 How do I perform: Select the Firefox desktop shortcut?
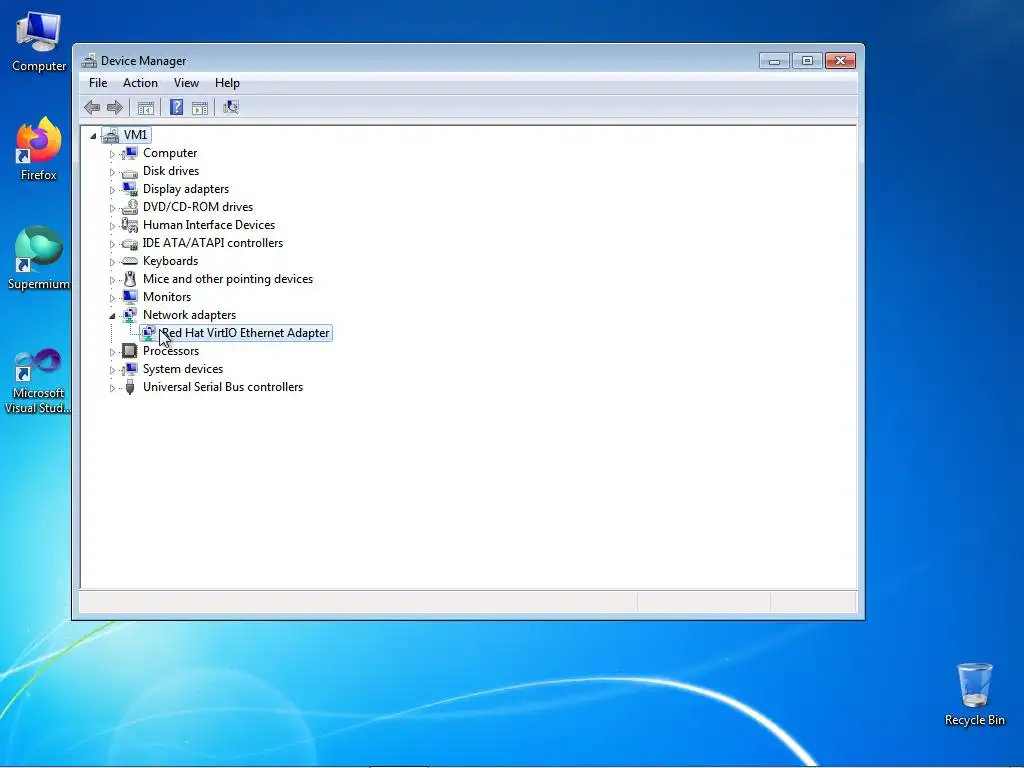39,149
